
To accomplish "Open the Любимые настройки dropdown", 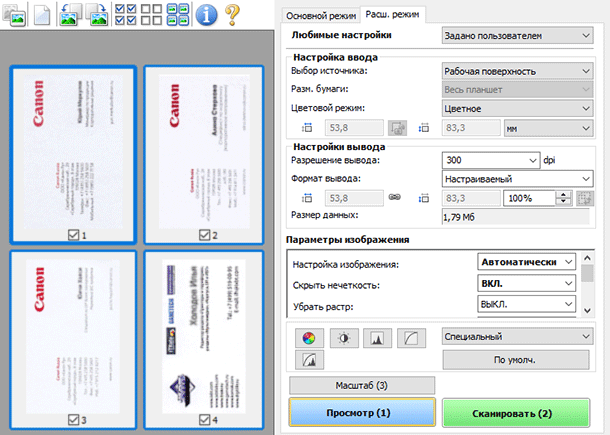I will point(517,35).
